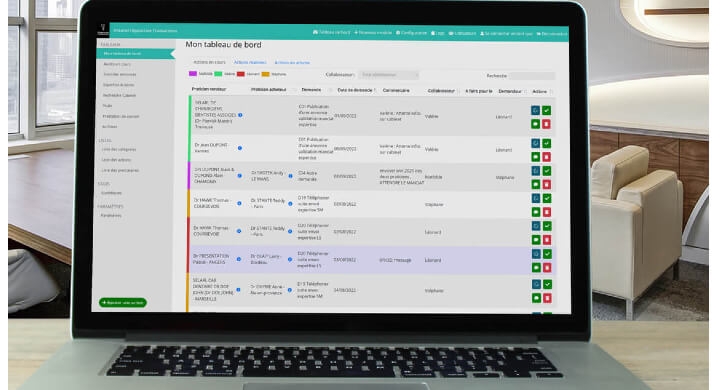Screen dimensions: 720x390
Task: Sort by the Praticien vendeur column
Action: 209,89
